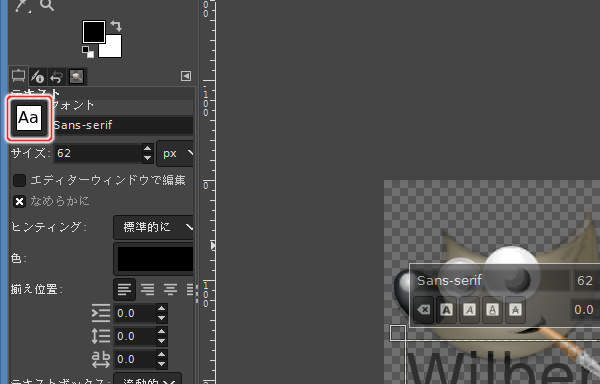600x384 pixels.
Task: Switch to the Images tab
Action: pyautogui.click(x=77, y=76)
